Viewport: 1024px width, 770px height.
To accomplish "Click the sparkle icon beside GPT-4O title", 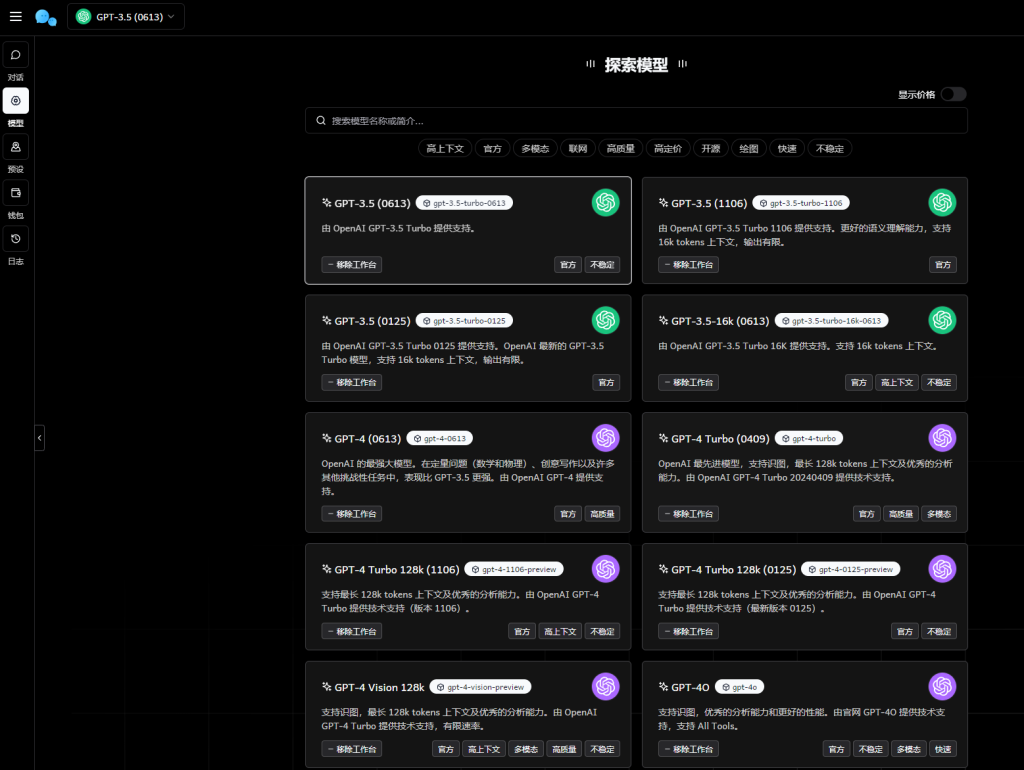I will [663, 686].
